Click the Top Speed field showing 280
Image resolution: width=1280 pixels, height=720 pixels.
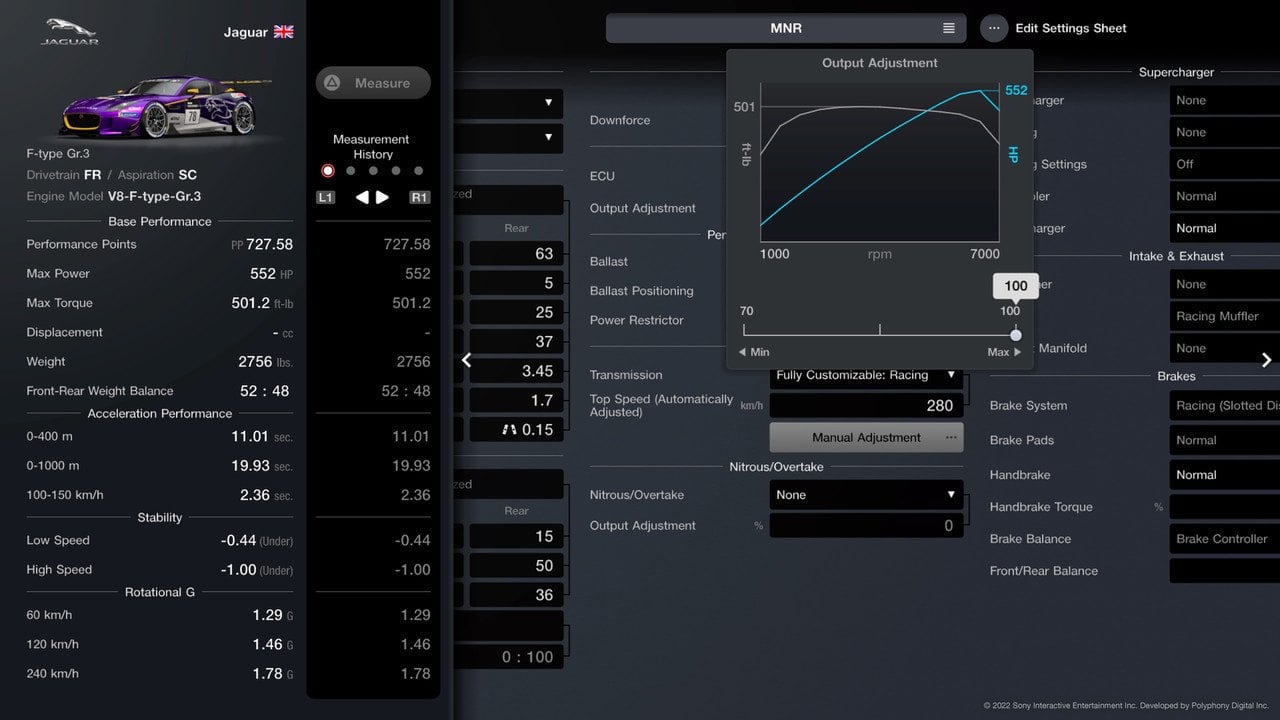point(866,405)
